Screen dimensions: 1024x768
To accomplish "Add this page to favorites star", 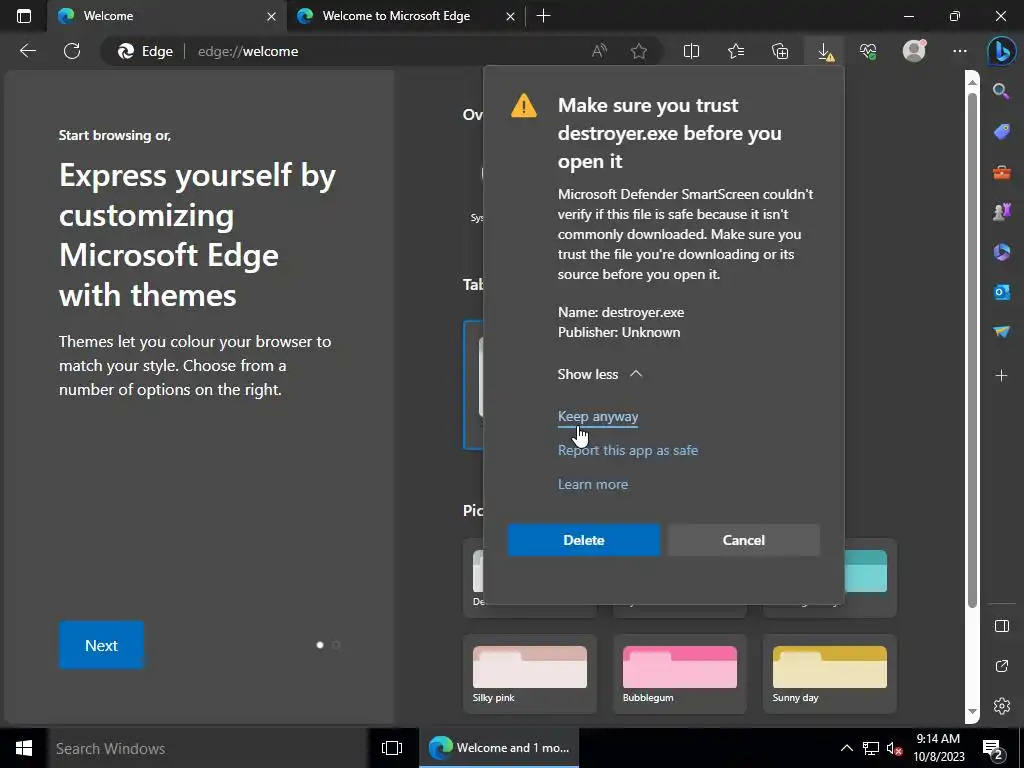I will pyautogui.click(x=639, y=51).
